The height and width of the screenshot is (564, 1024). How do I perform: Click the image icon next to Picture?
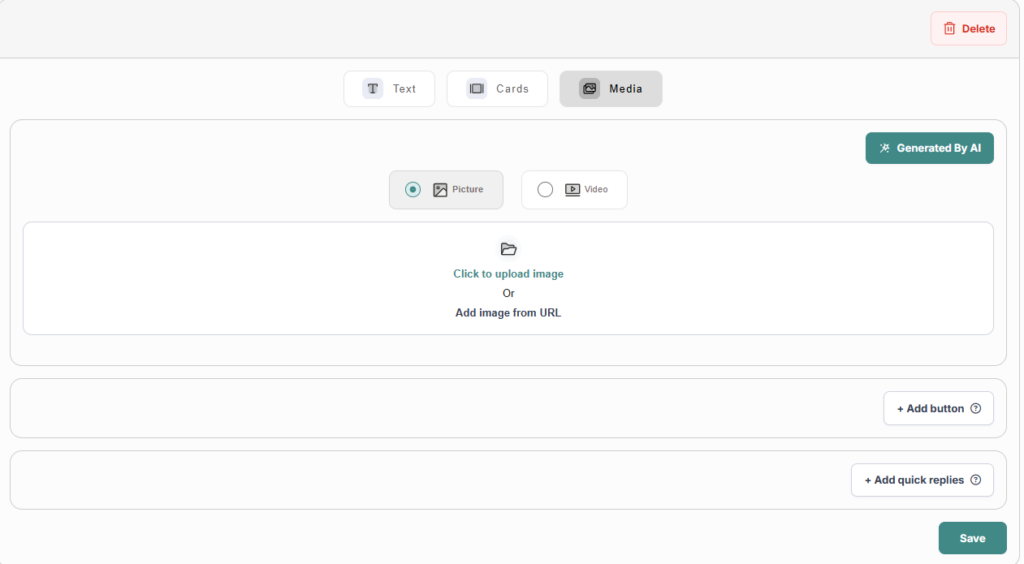pyautogui.click(x=440, y=190)
